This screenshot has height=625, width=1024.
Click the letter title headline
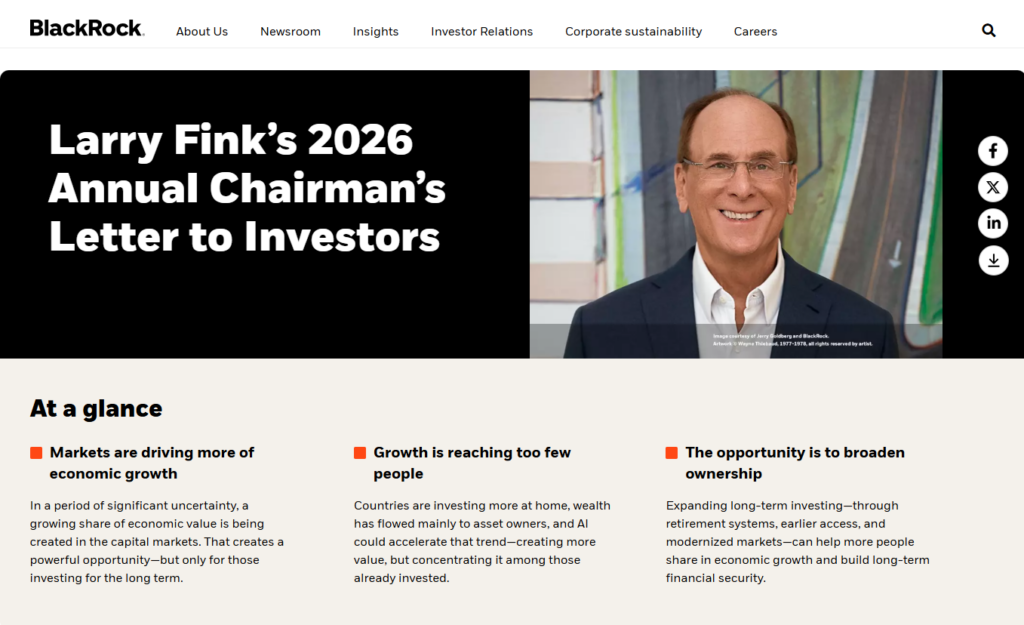pyautogui.click(x=247, y=188)
